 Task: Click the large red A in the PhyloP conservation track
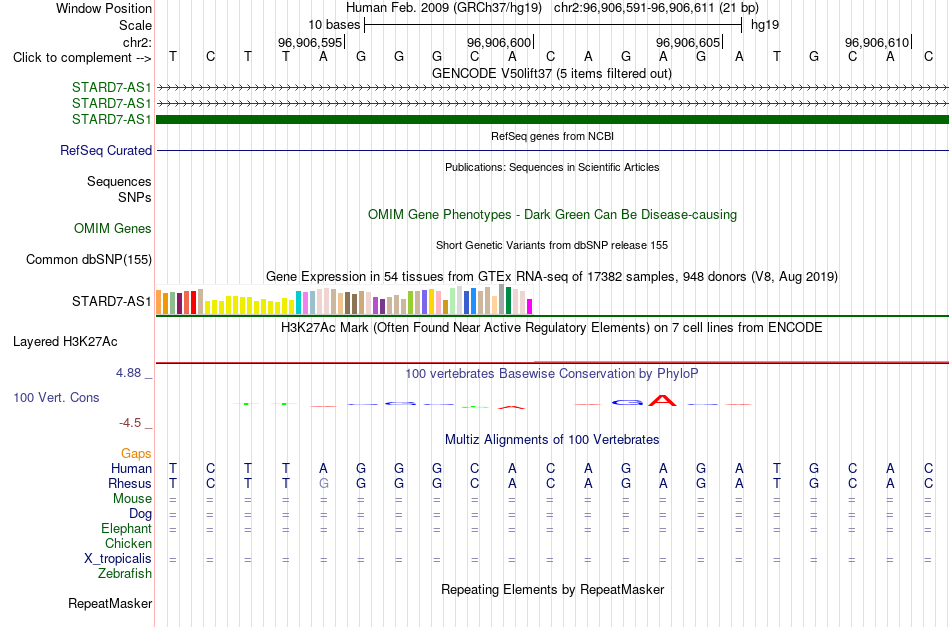[x=662, y=400]
